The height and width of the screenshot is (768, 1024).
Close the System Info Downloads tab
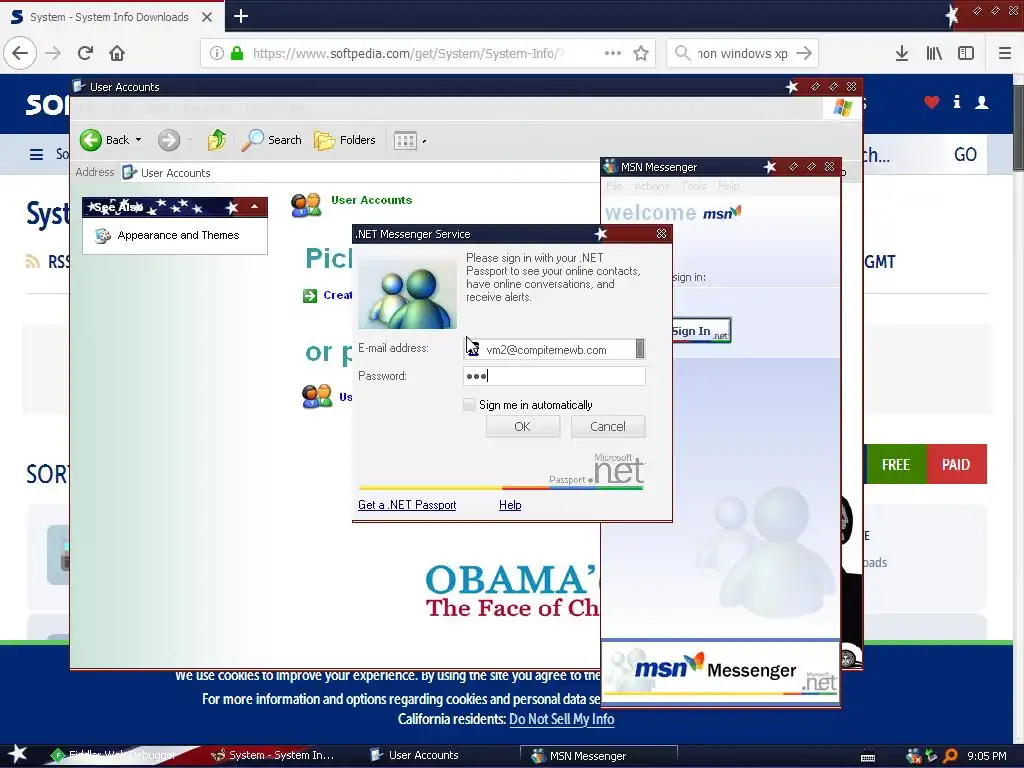[x=207, y=17]
